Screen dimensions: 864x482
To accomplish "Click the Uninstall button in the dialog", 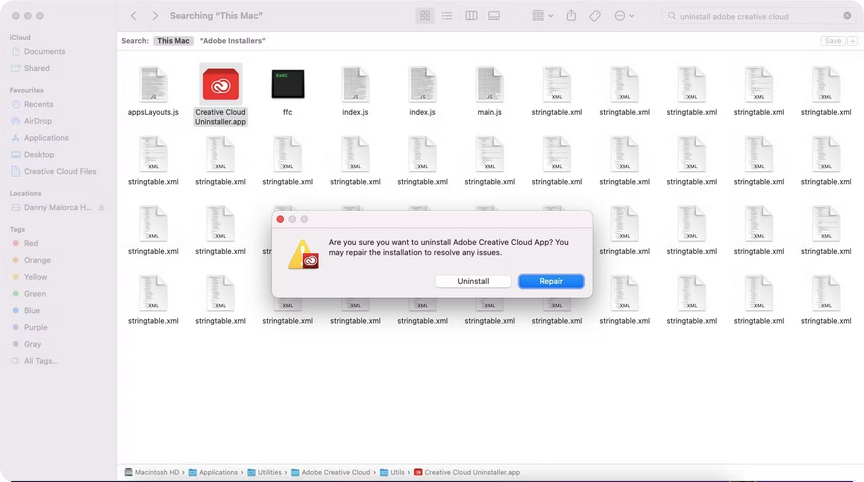I will coord(473,281).
